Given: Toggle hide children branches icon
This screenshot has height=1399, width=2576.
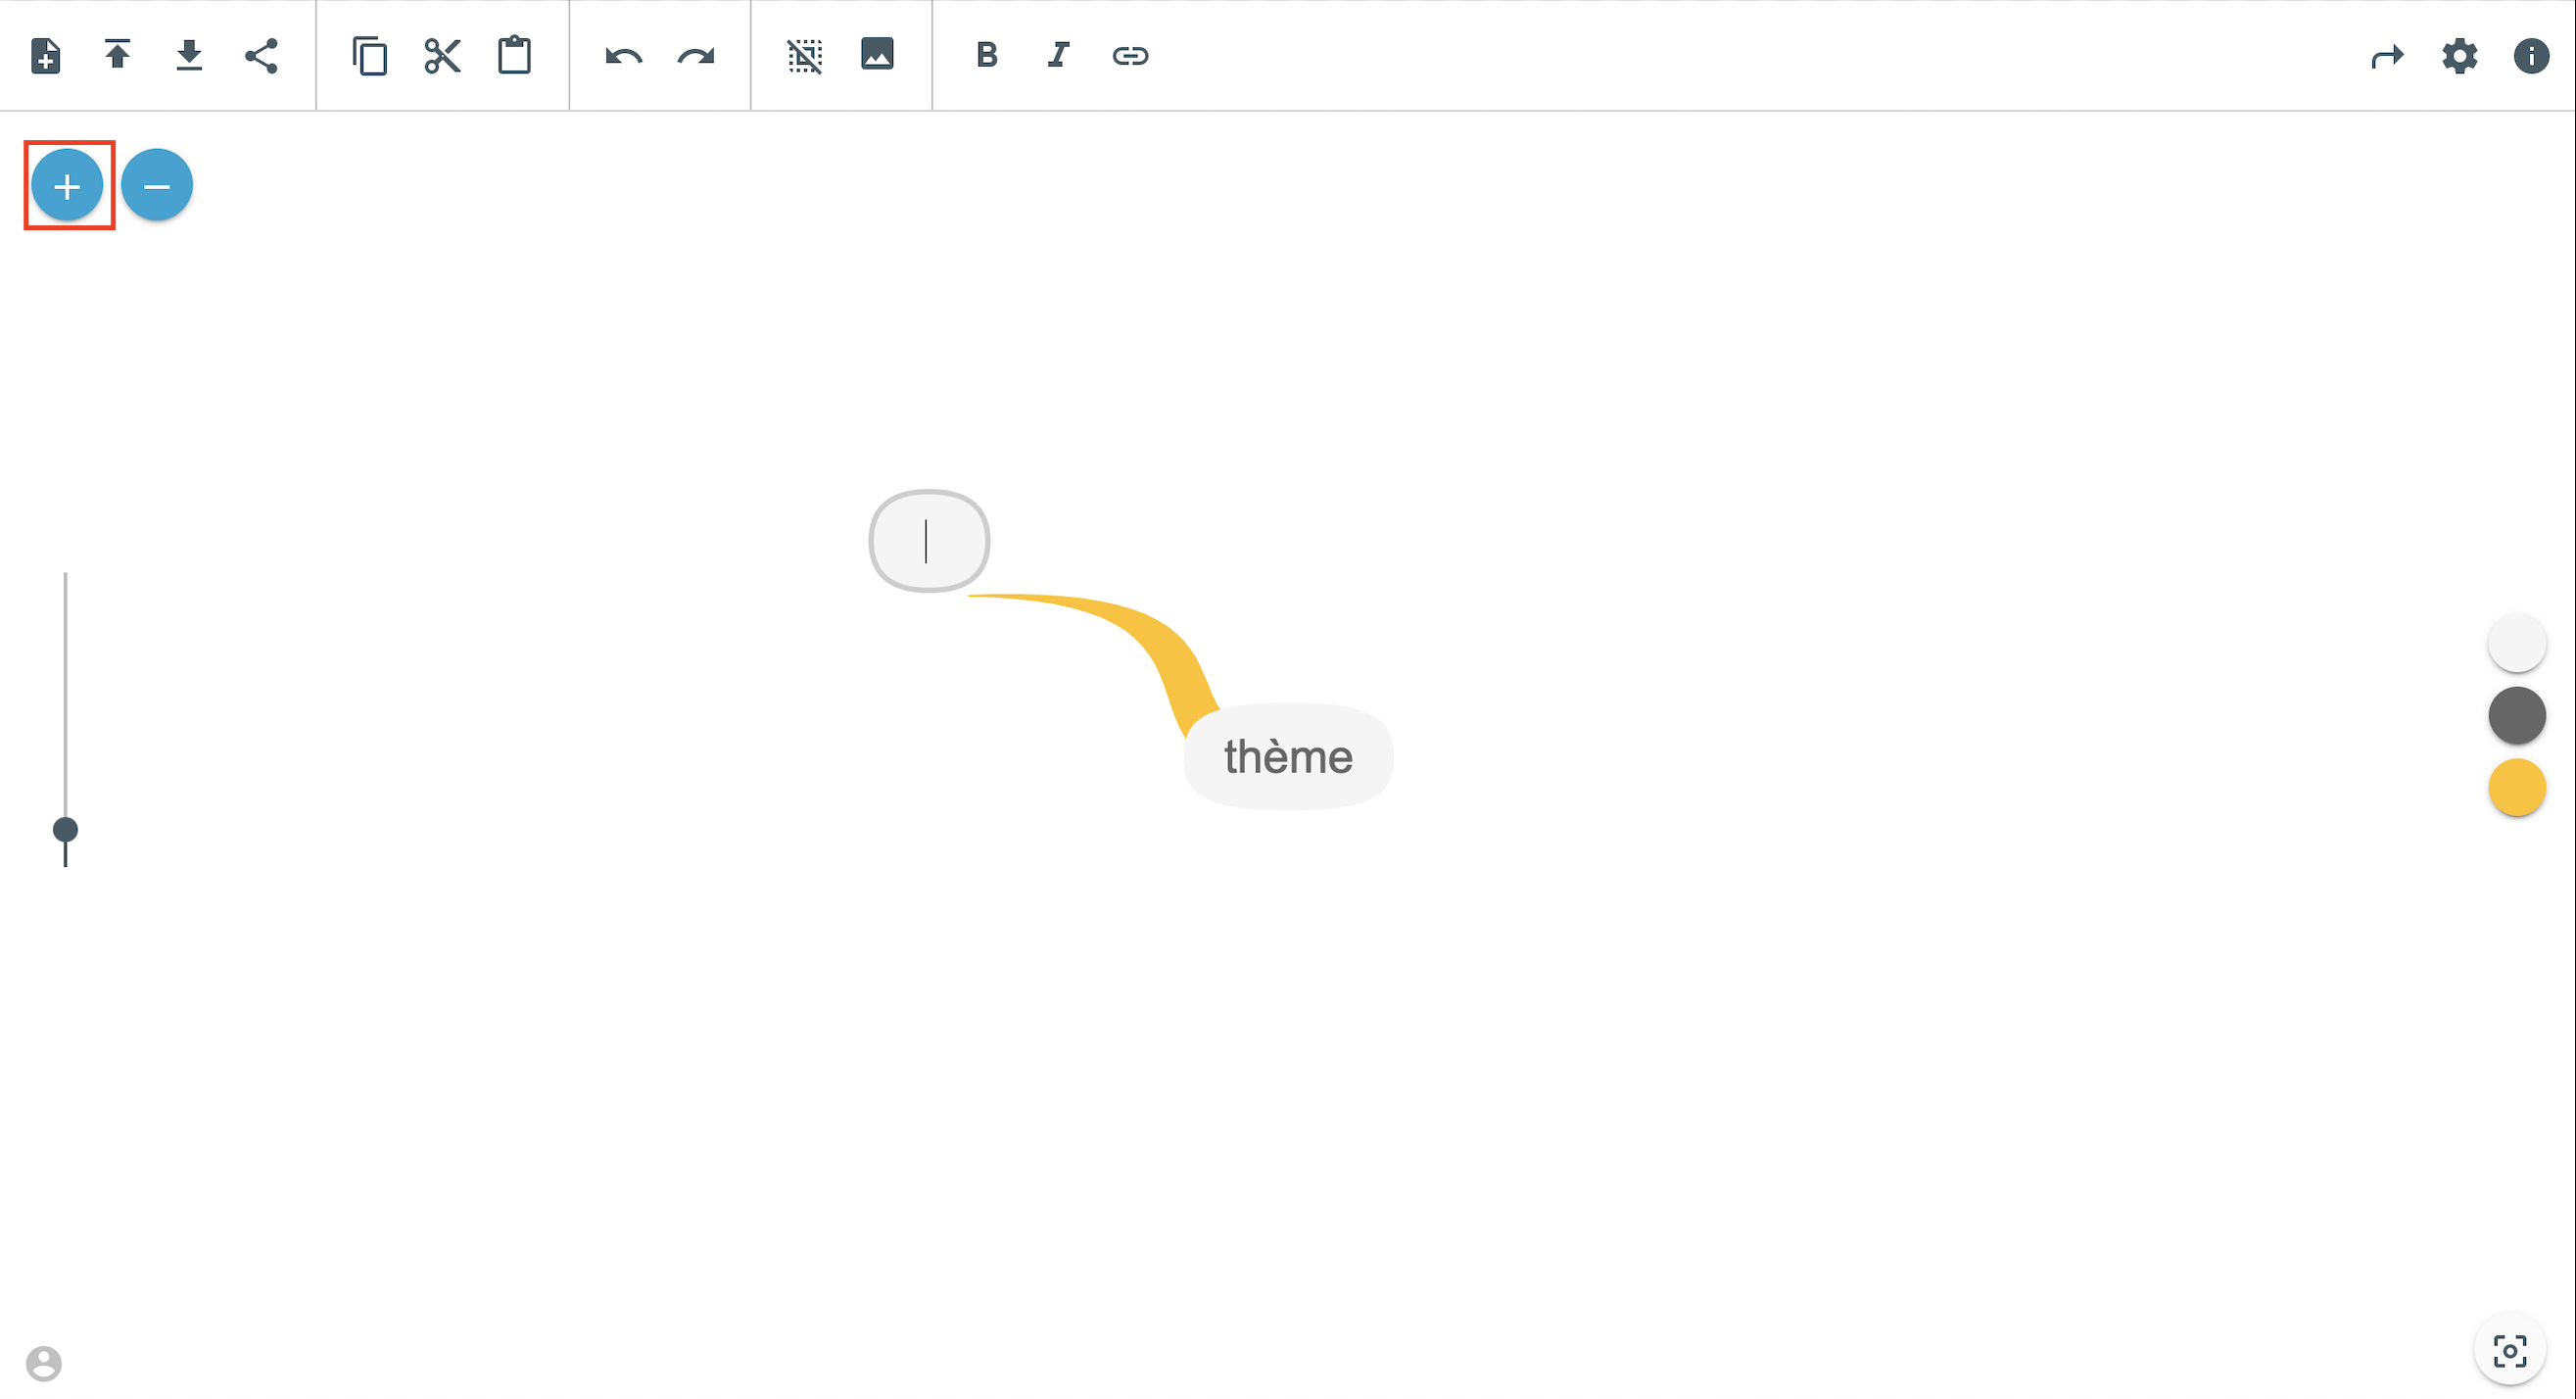Looking at the screenshot, I should 804,56.
